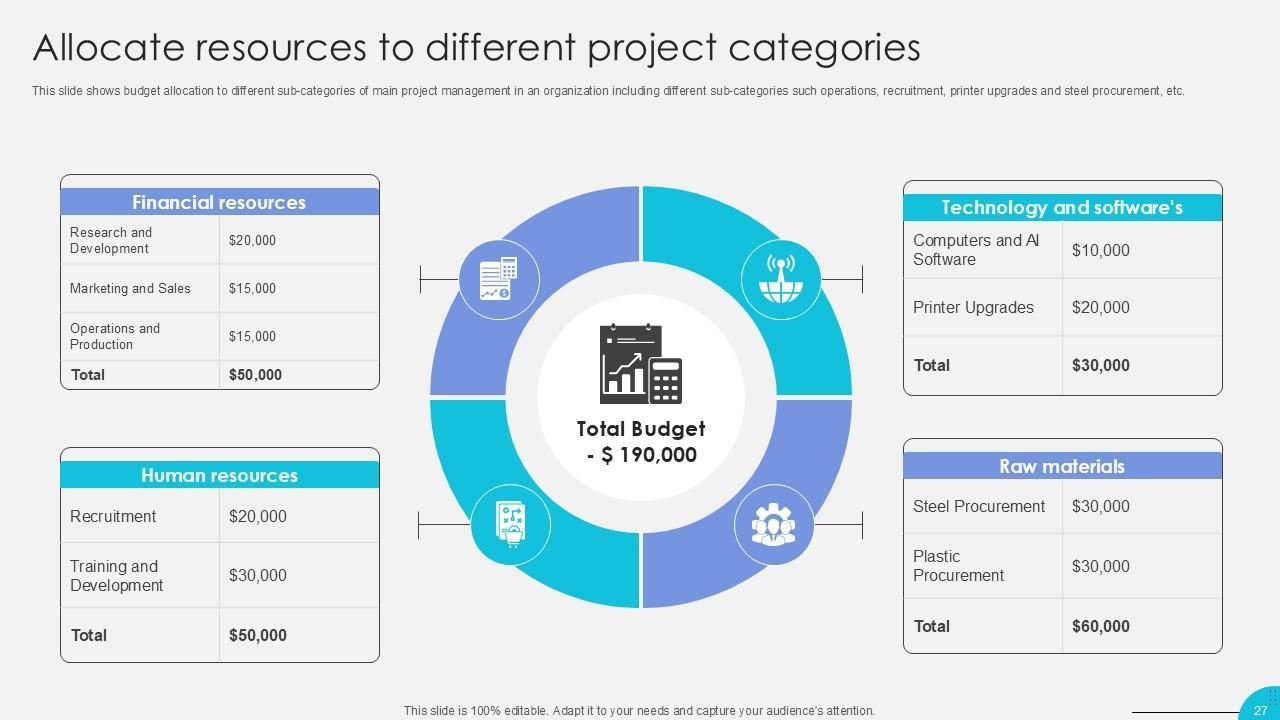Click the 'Computers and AI Software' row label

pyautogui.click(x=976, y=250)
